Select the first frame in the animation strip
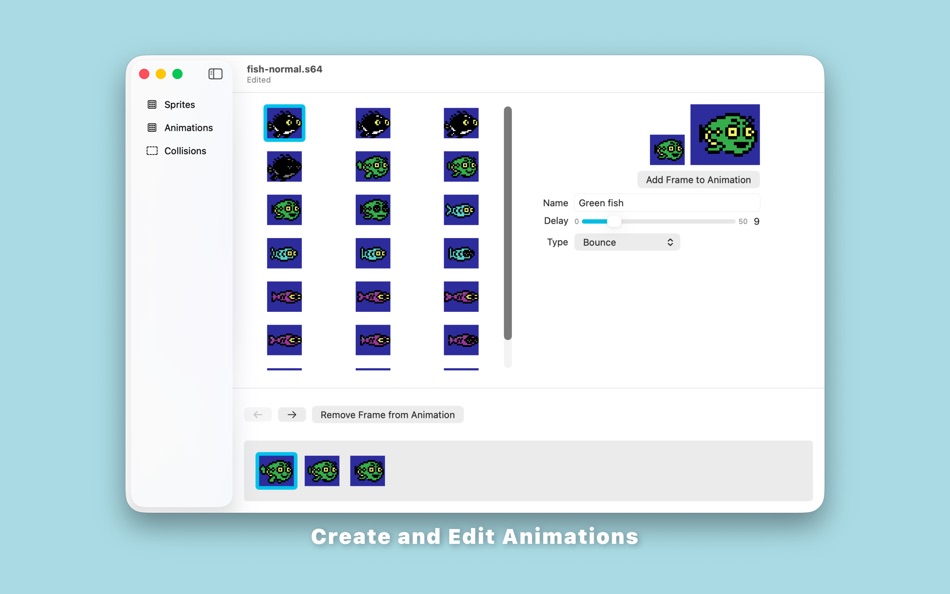 pos(276,470)
